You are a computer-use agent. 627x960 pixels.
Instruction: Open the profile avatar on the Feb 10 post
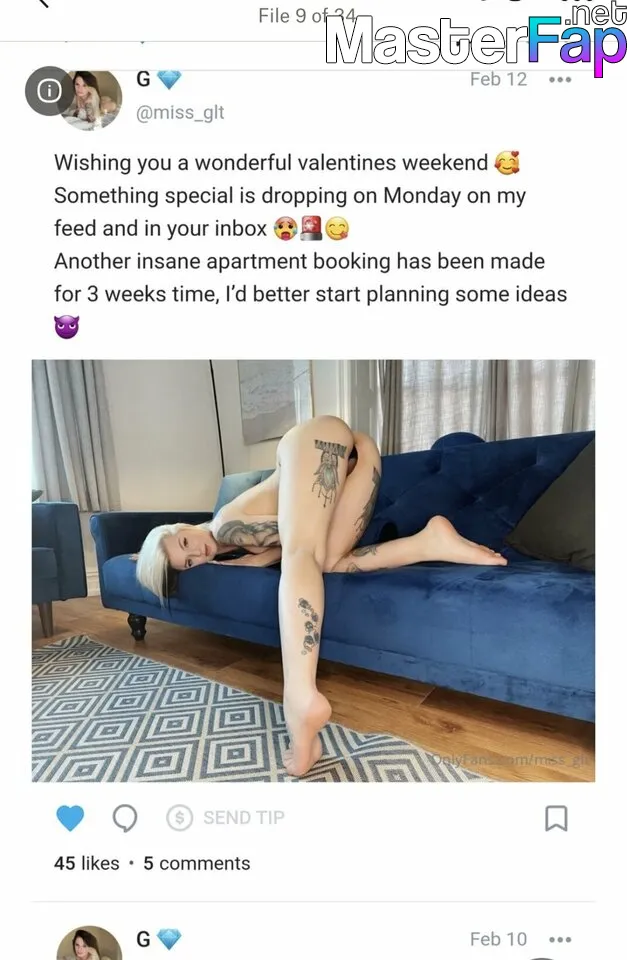89,943
